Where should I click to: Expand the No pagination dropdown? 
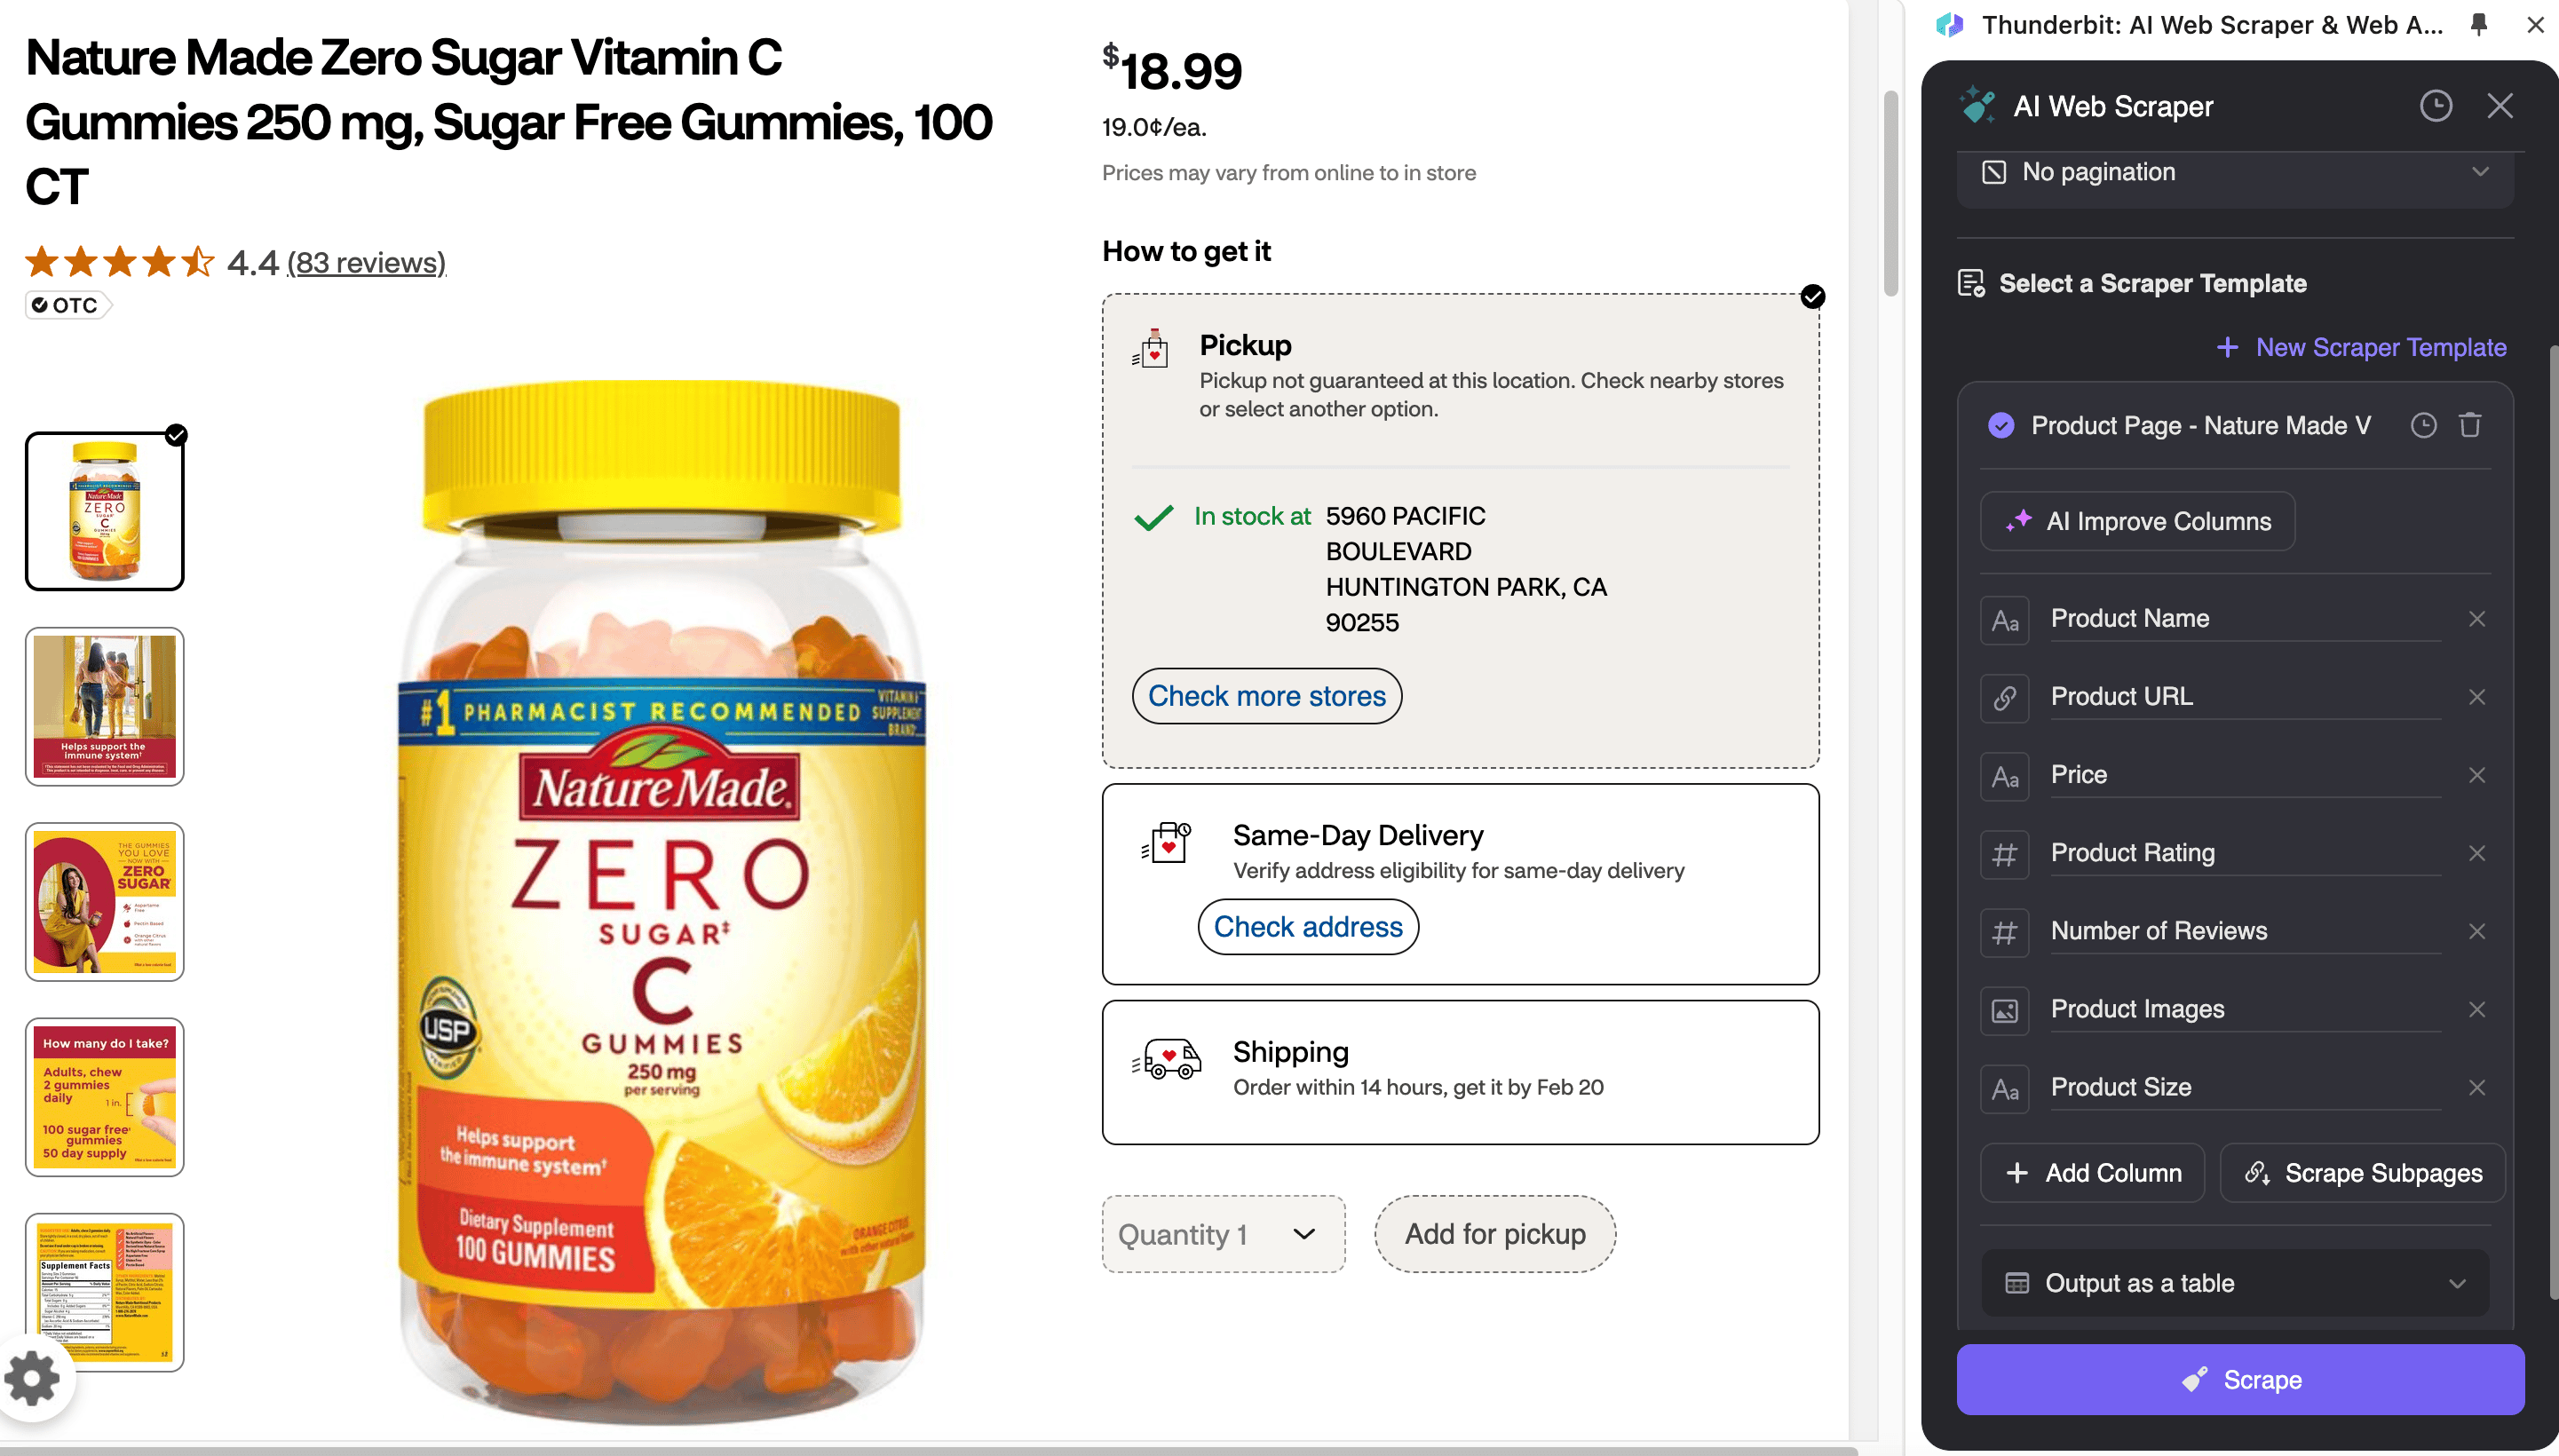[2234, 173]
